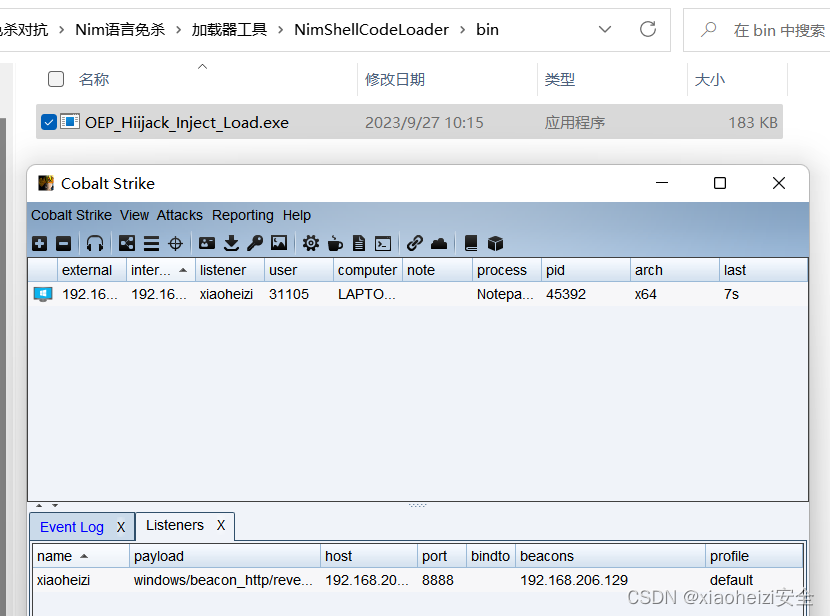Navigate to Nim语言免杀 breadcrumb folder
This screenshot has width=830, height=616.
[x=120, y=30]
